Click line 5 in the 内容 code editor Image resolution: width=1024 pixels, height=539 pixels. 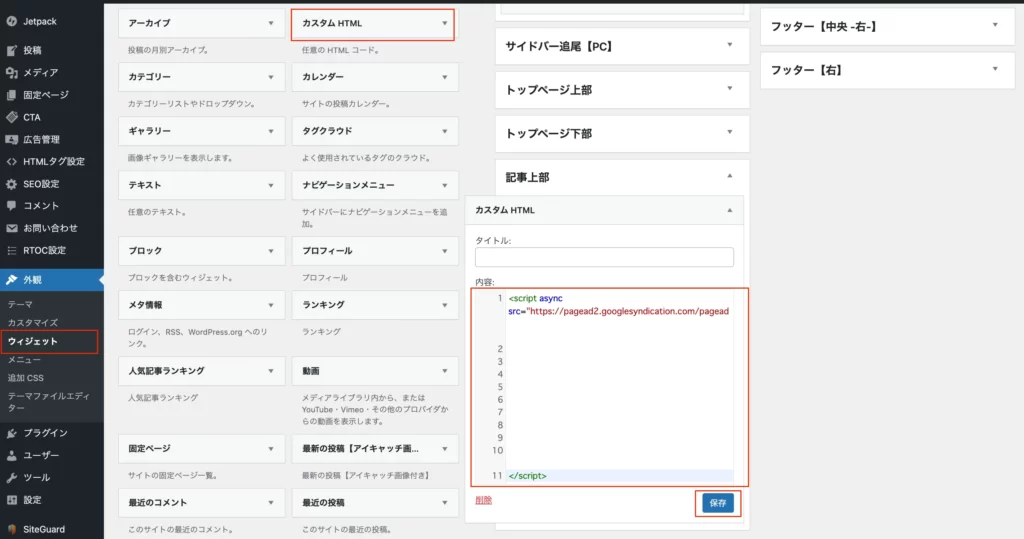[618, 387]
